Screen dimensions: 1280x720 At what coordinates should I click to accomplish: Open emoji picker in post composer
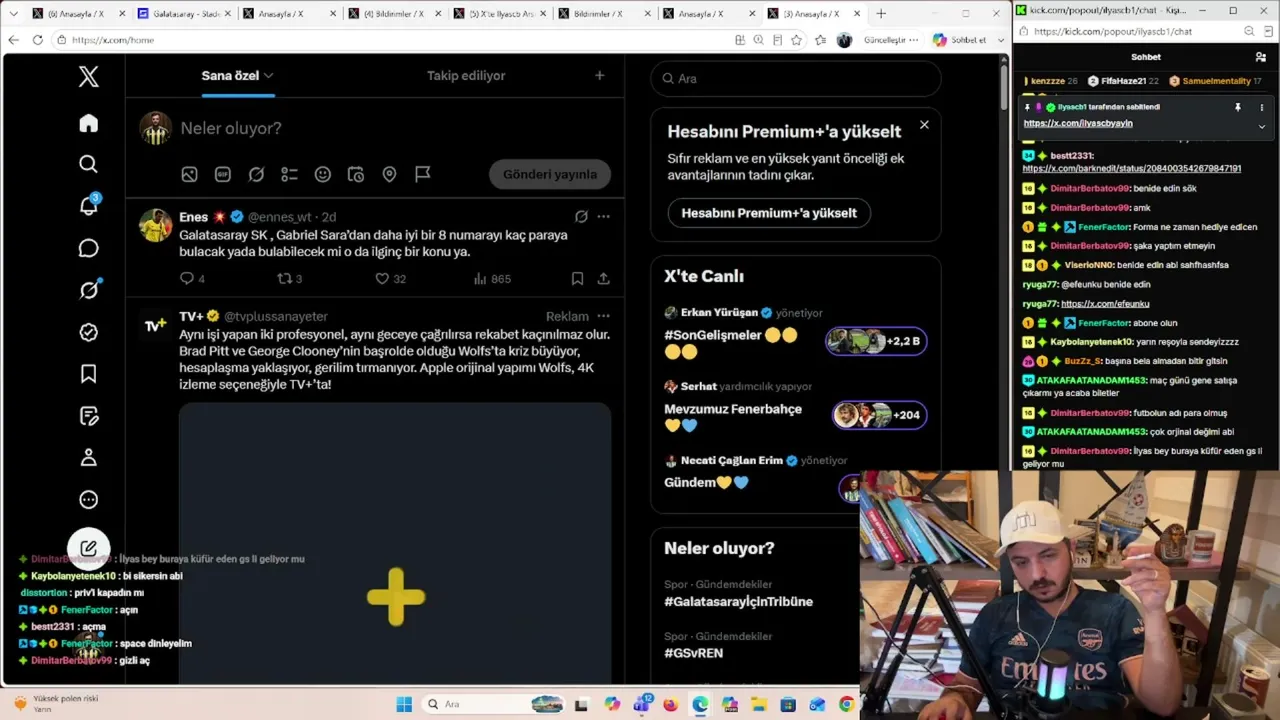click(322, 174)
